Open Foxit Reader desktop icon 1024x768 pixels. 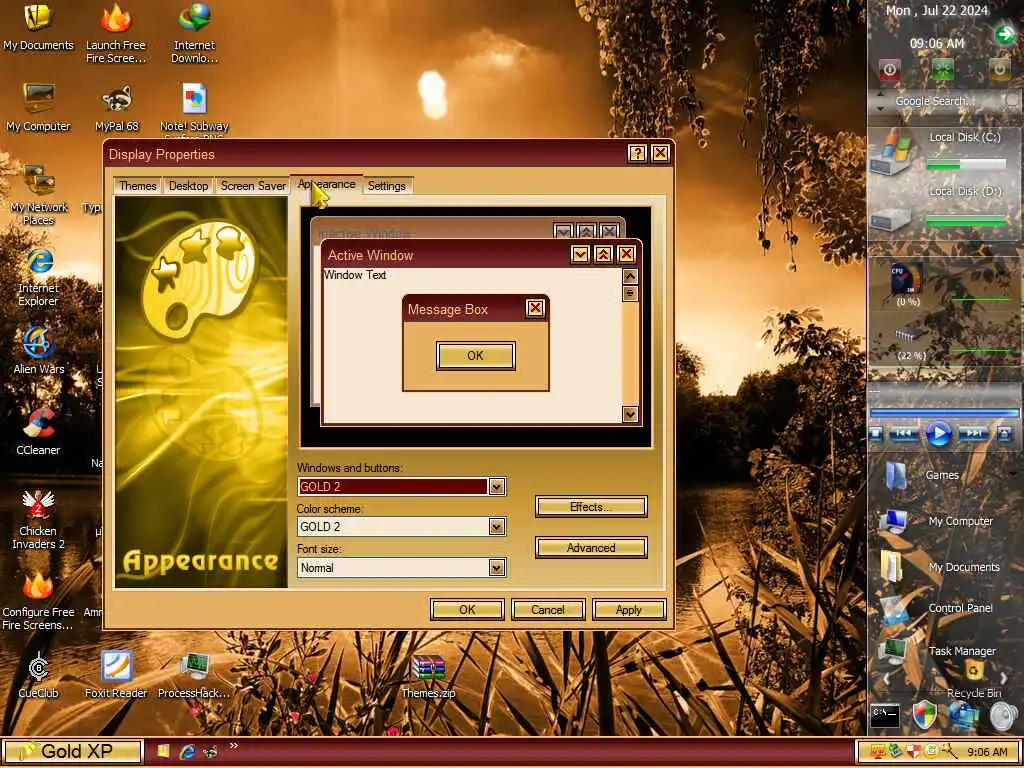116,675
